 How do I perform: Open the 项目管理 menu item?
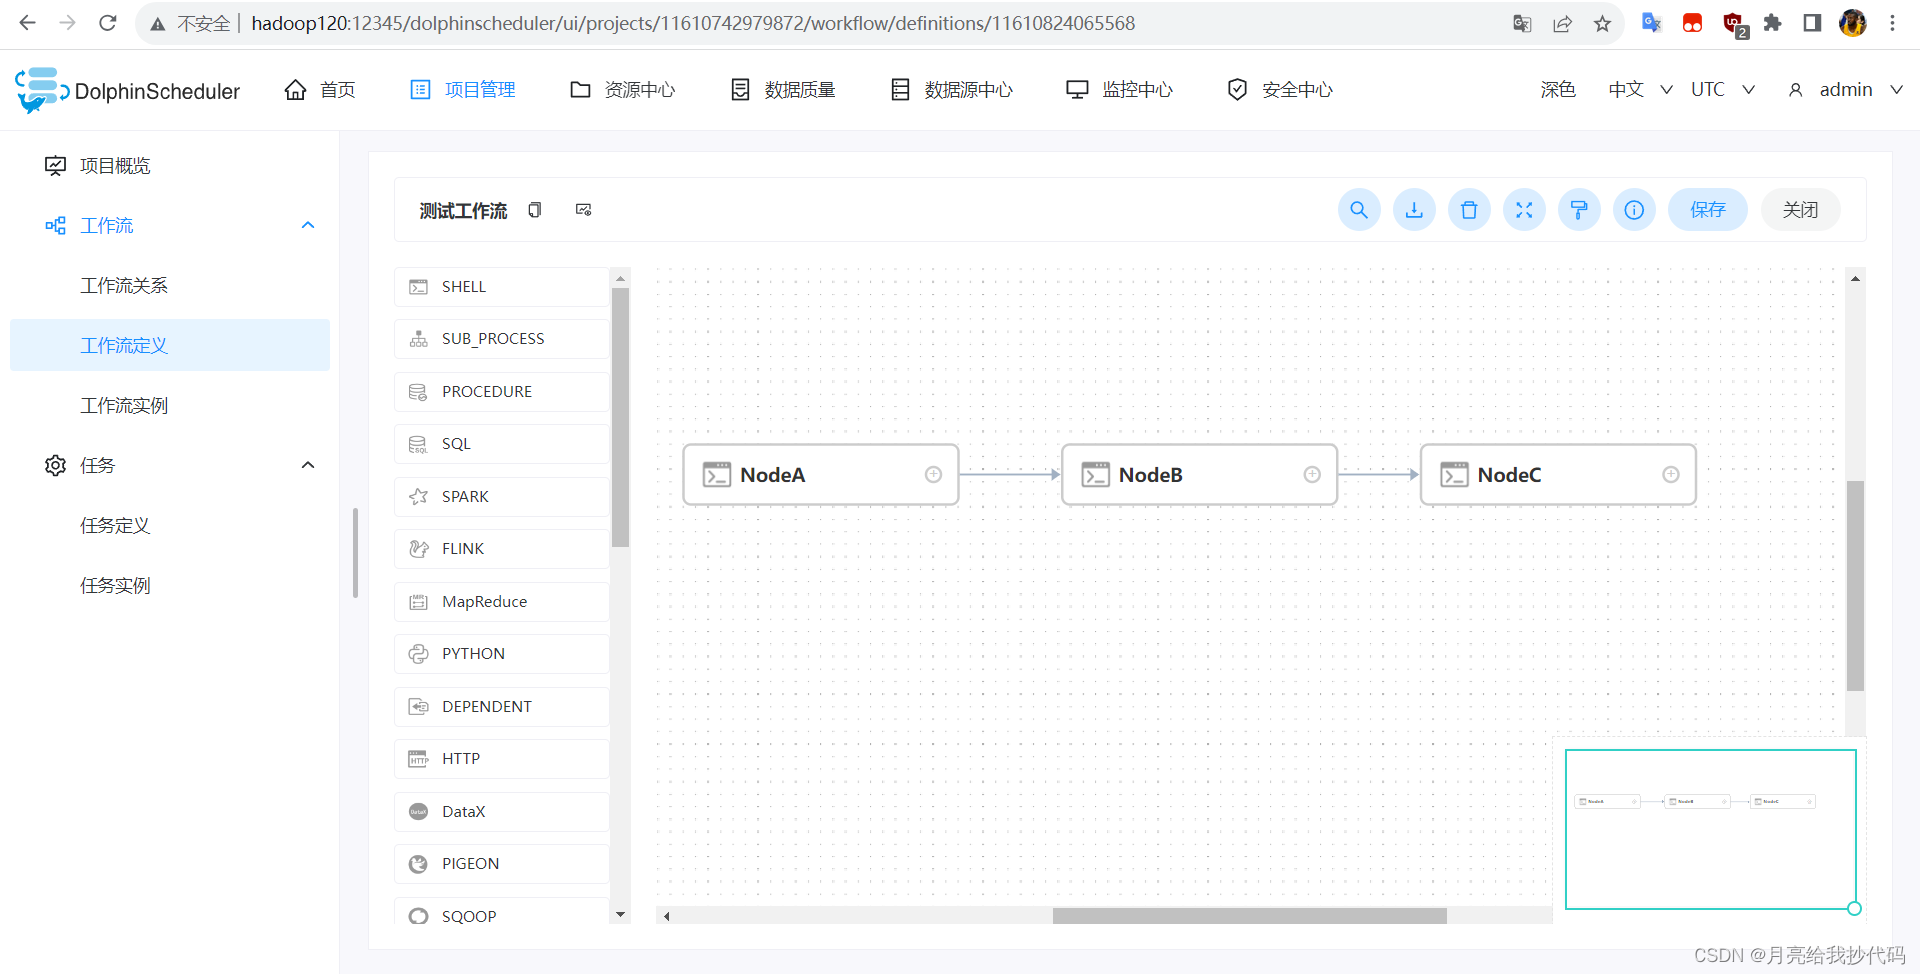463,90
